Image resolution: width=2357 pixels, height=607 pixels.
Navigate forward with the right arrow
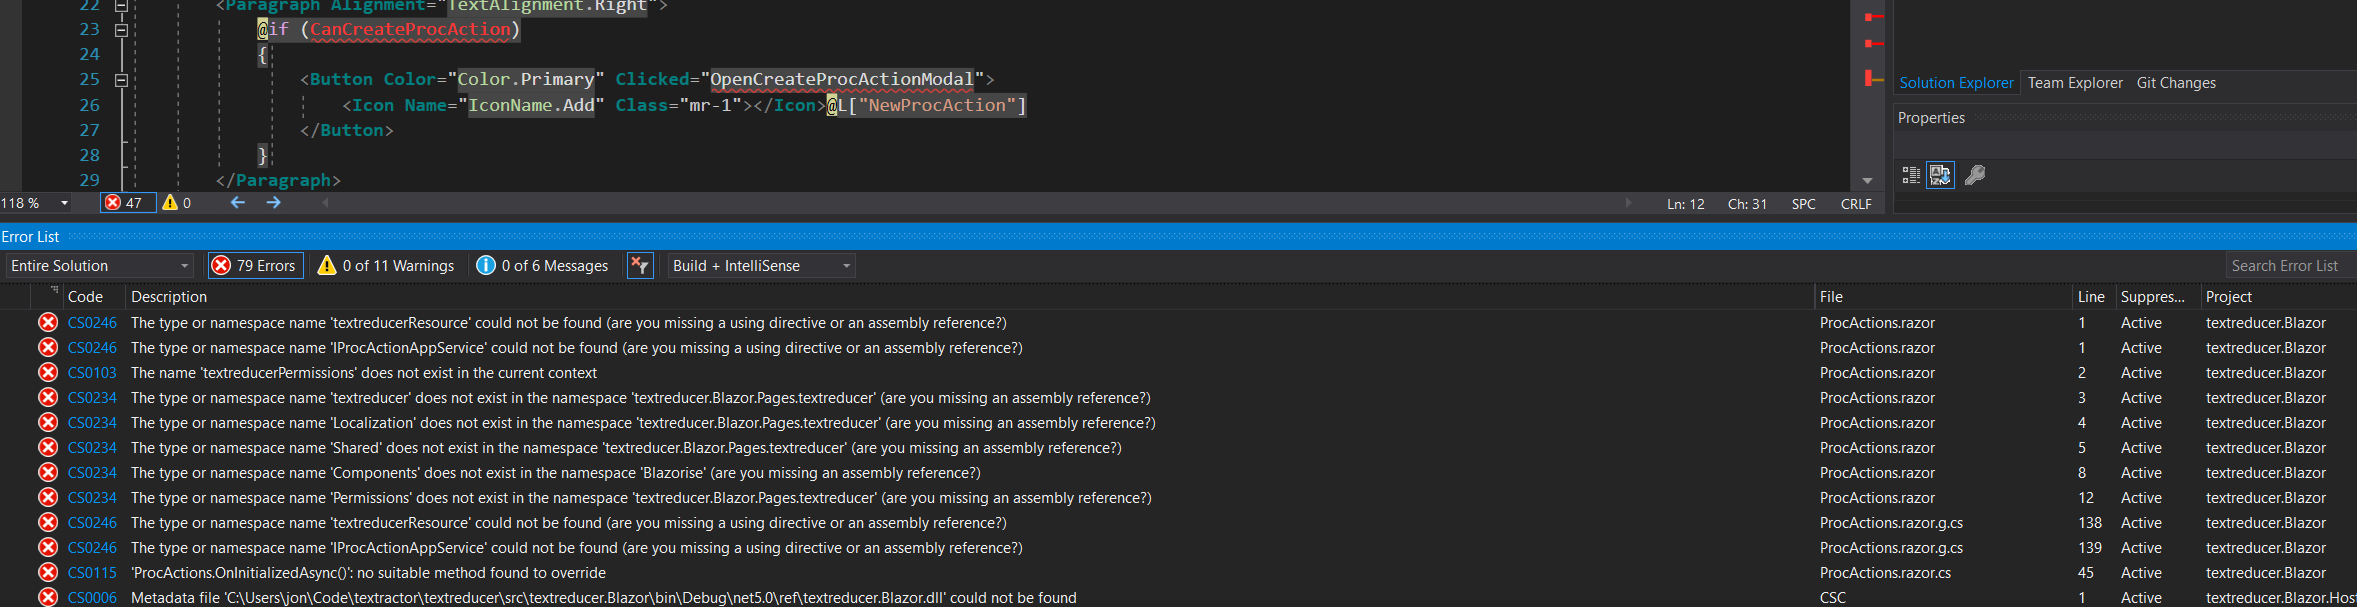coord(273,203)
